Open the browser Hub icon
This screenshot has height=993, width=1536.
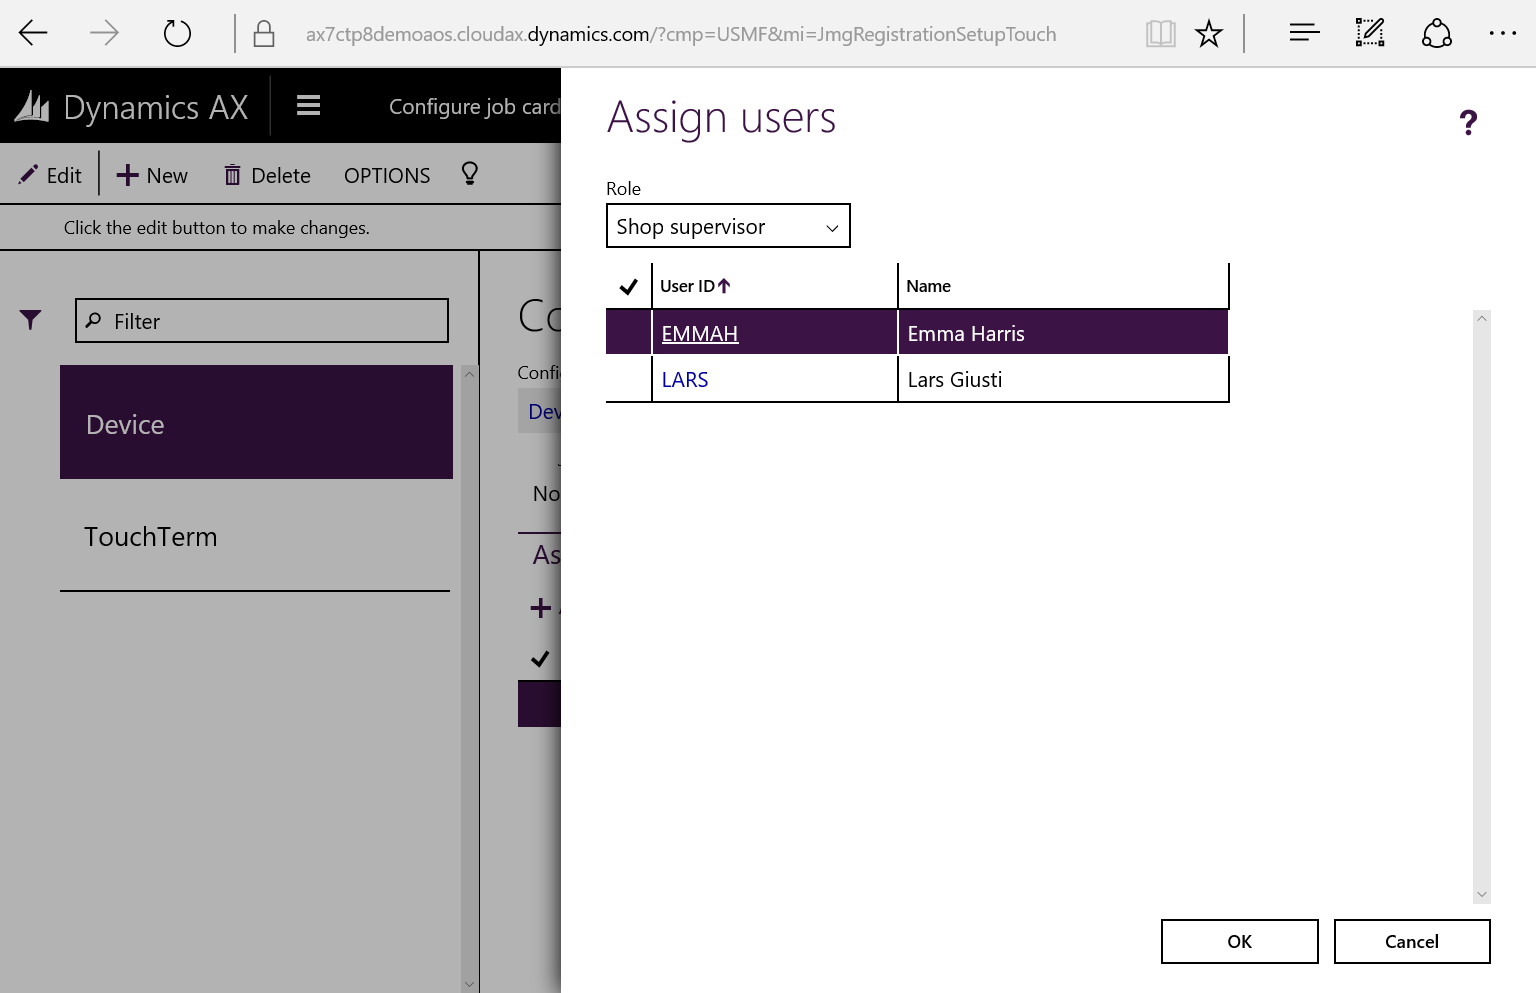pyautogui.click(x=1304, y=33)
